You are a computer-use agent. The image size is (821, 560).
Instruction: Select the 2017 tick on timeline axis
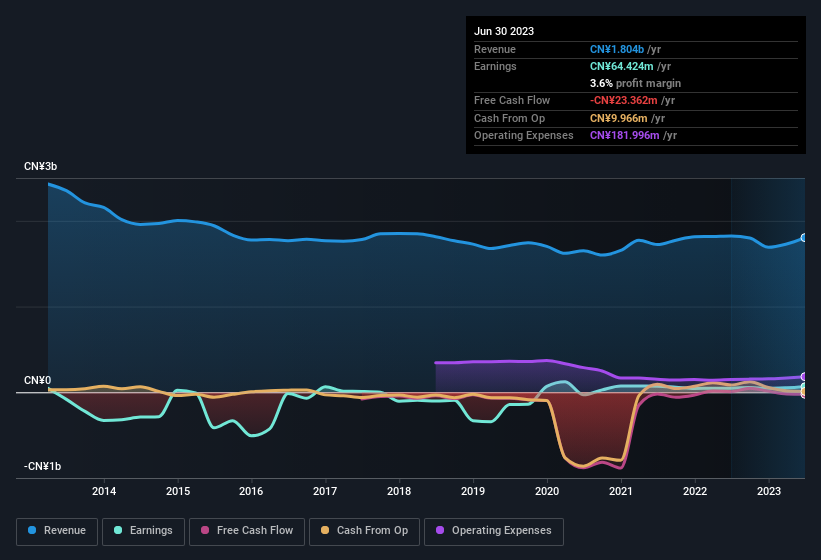(325, 491)
